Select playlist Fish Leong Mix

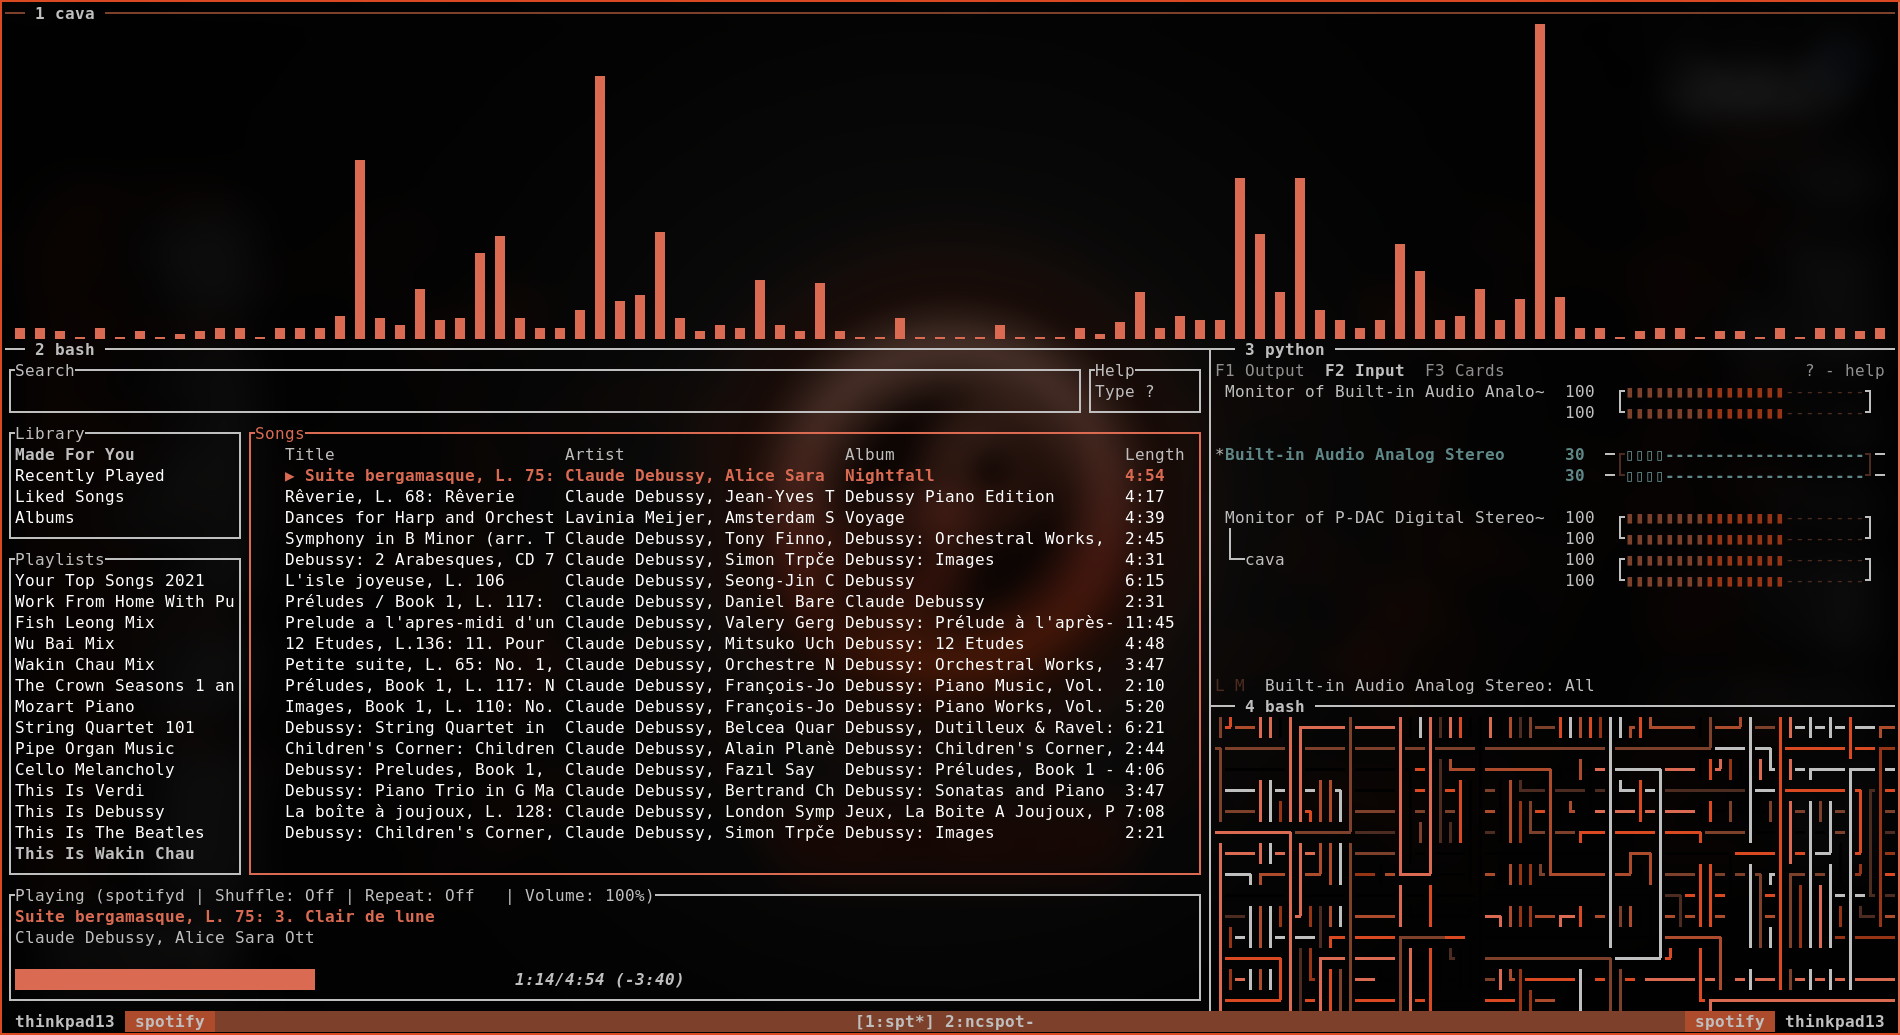point(85,623)
